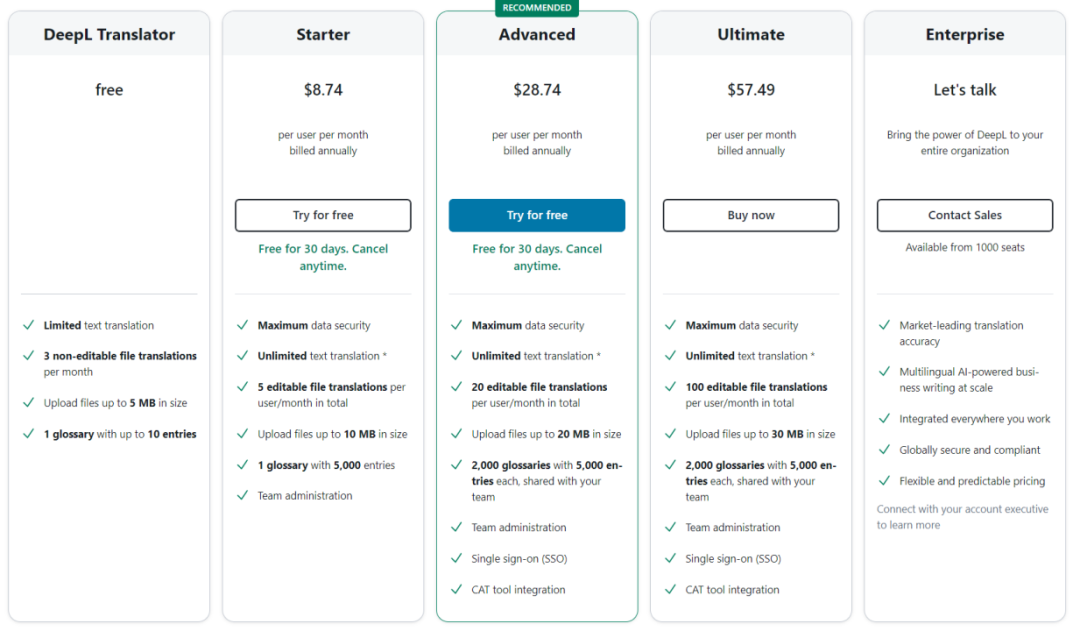The image size is (1080, 631).
Task: Click the $57.49 Ultimate price
Action: (751, 90)
